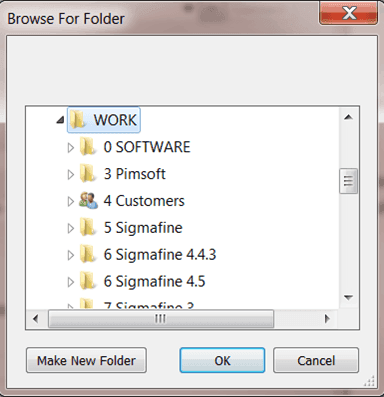This screenshot has height=397, width=384.
Task: Select the 6 Sigmafine 4.4.3 folder name
Action: tap(160, 255)
